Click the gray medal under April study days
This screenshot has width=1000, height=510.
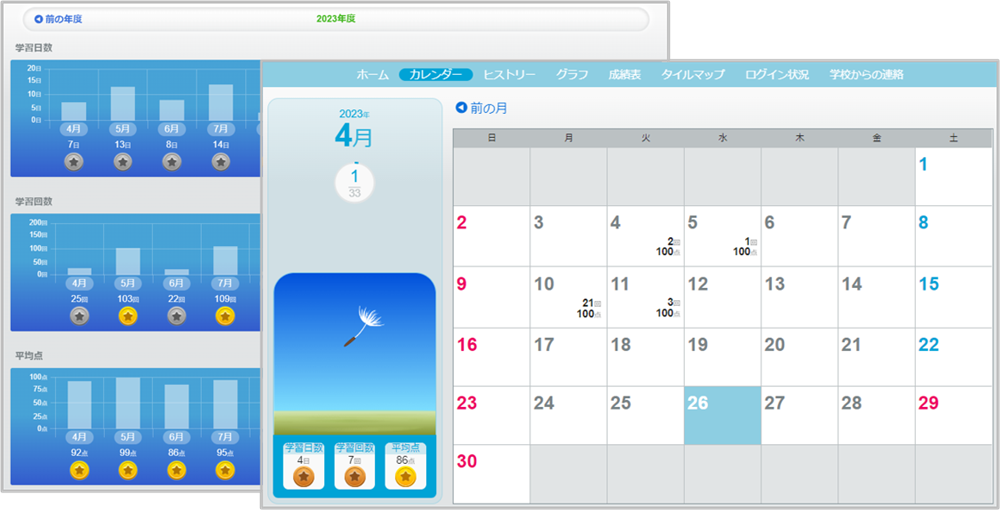(x=73, y=161)
